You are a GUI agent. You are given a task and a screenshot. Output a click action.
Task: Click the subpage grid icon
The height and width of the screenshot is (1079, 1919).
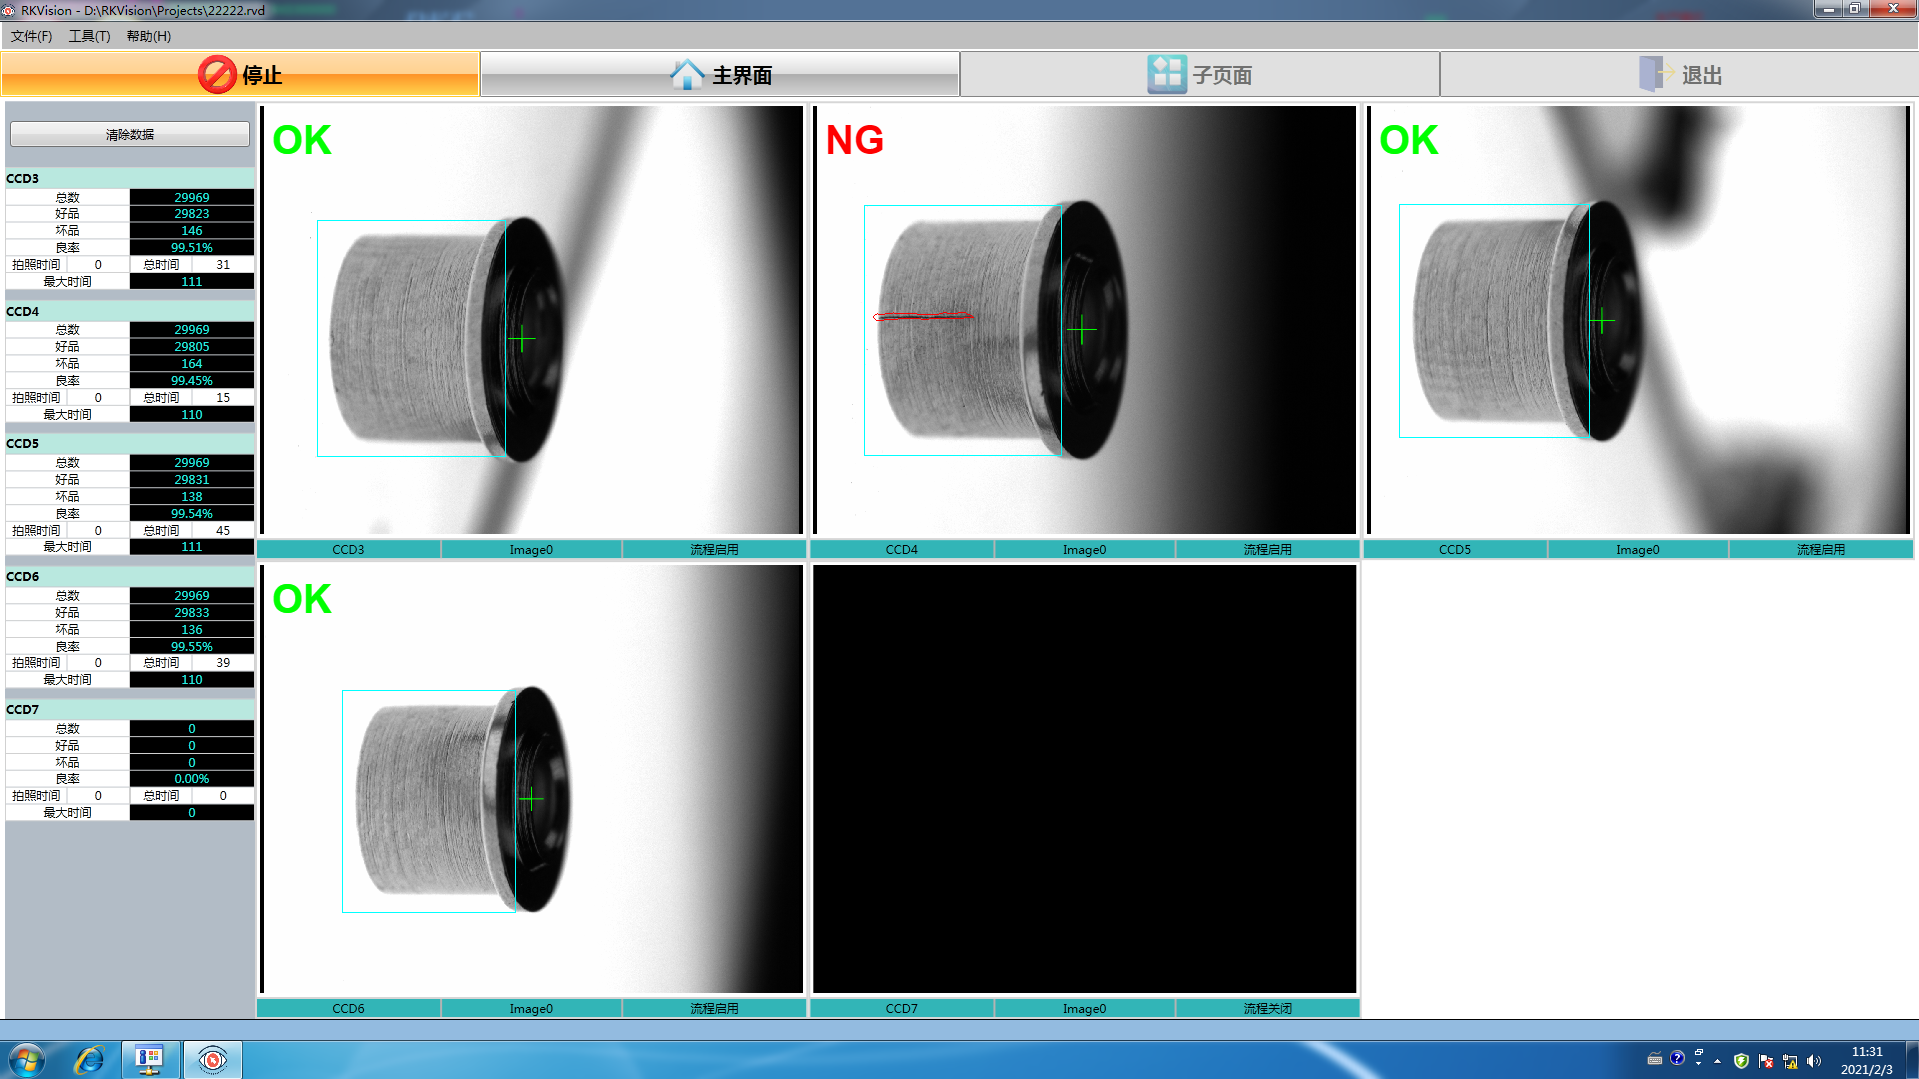click(x=1166, y=75)
